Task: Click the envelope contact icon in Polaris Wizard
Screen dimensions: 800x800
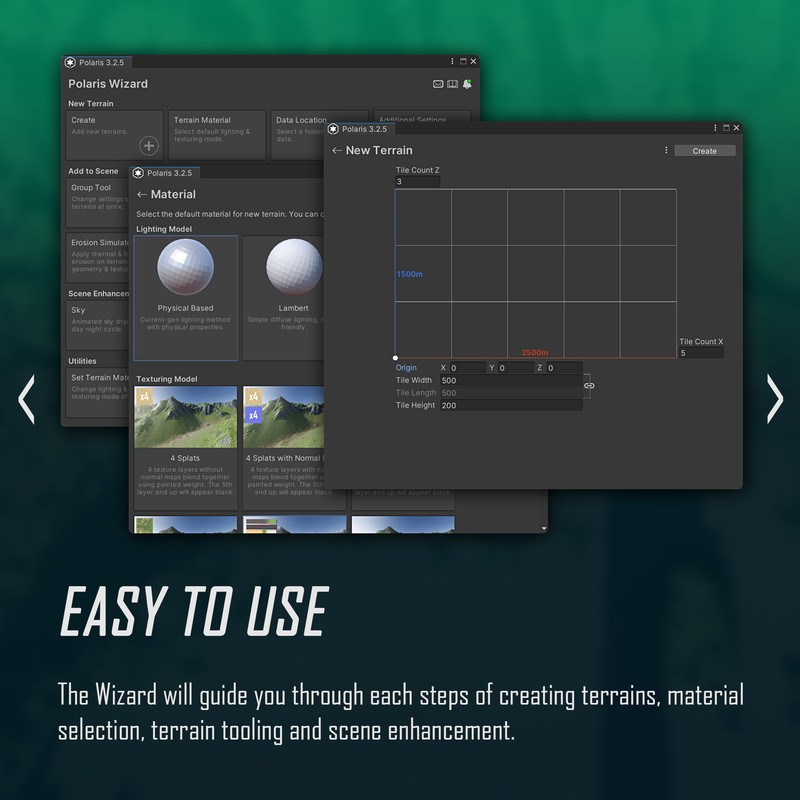Action: [438, 84]
